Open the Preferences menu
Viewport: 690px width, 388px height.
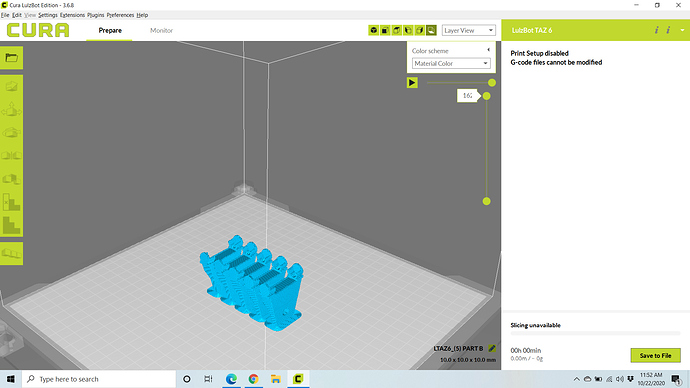click(x=120, y=15)
